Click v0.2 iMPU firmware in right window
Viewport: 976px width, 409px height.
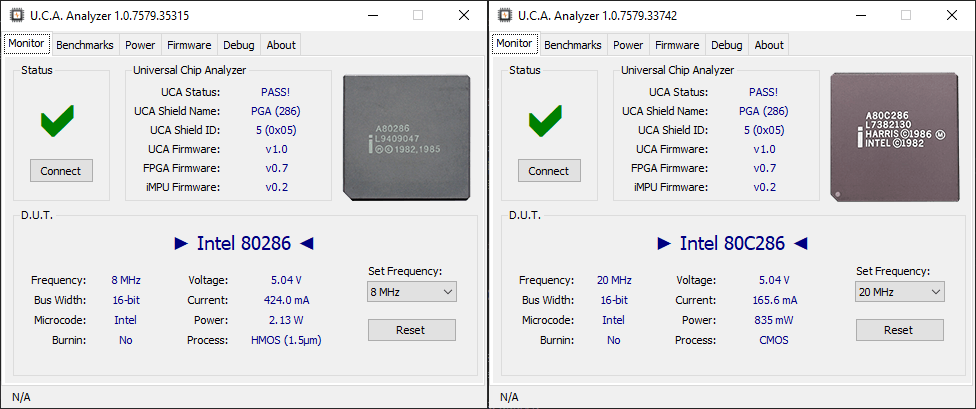[765, 187]
